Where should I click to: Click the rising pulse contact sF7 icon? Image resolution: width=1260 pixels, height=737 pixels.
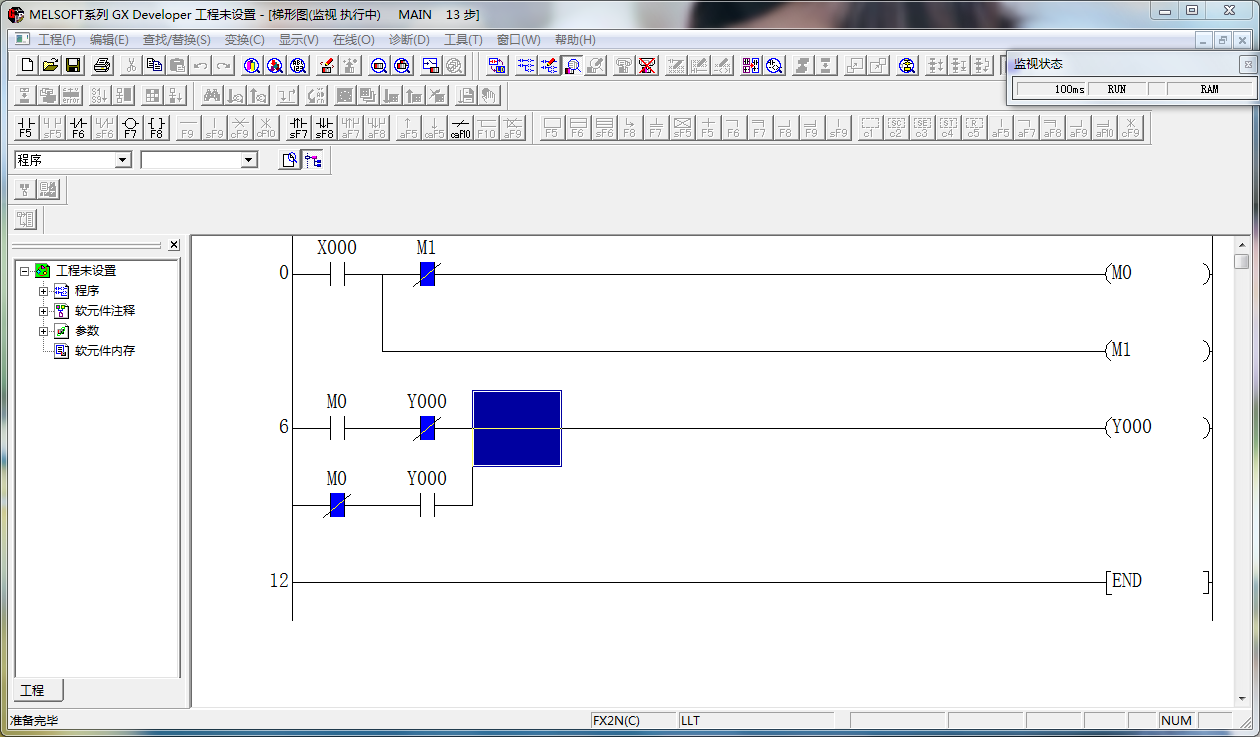coord(298,127)
